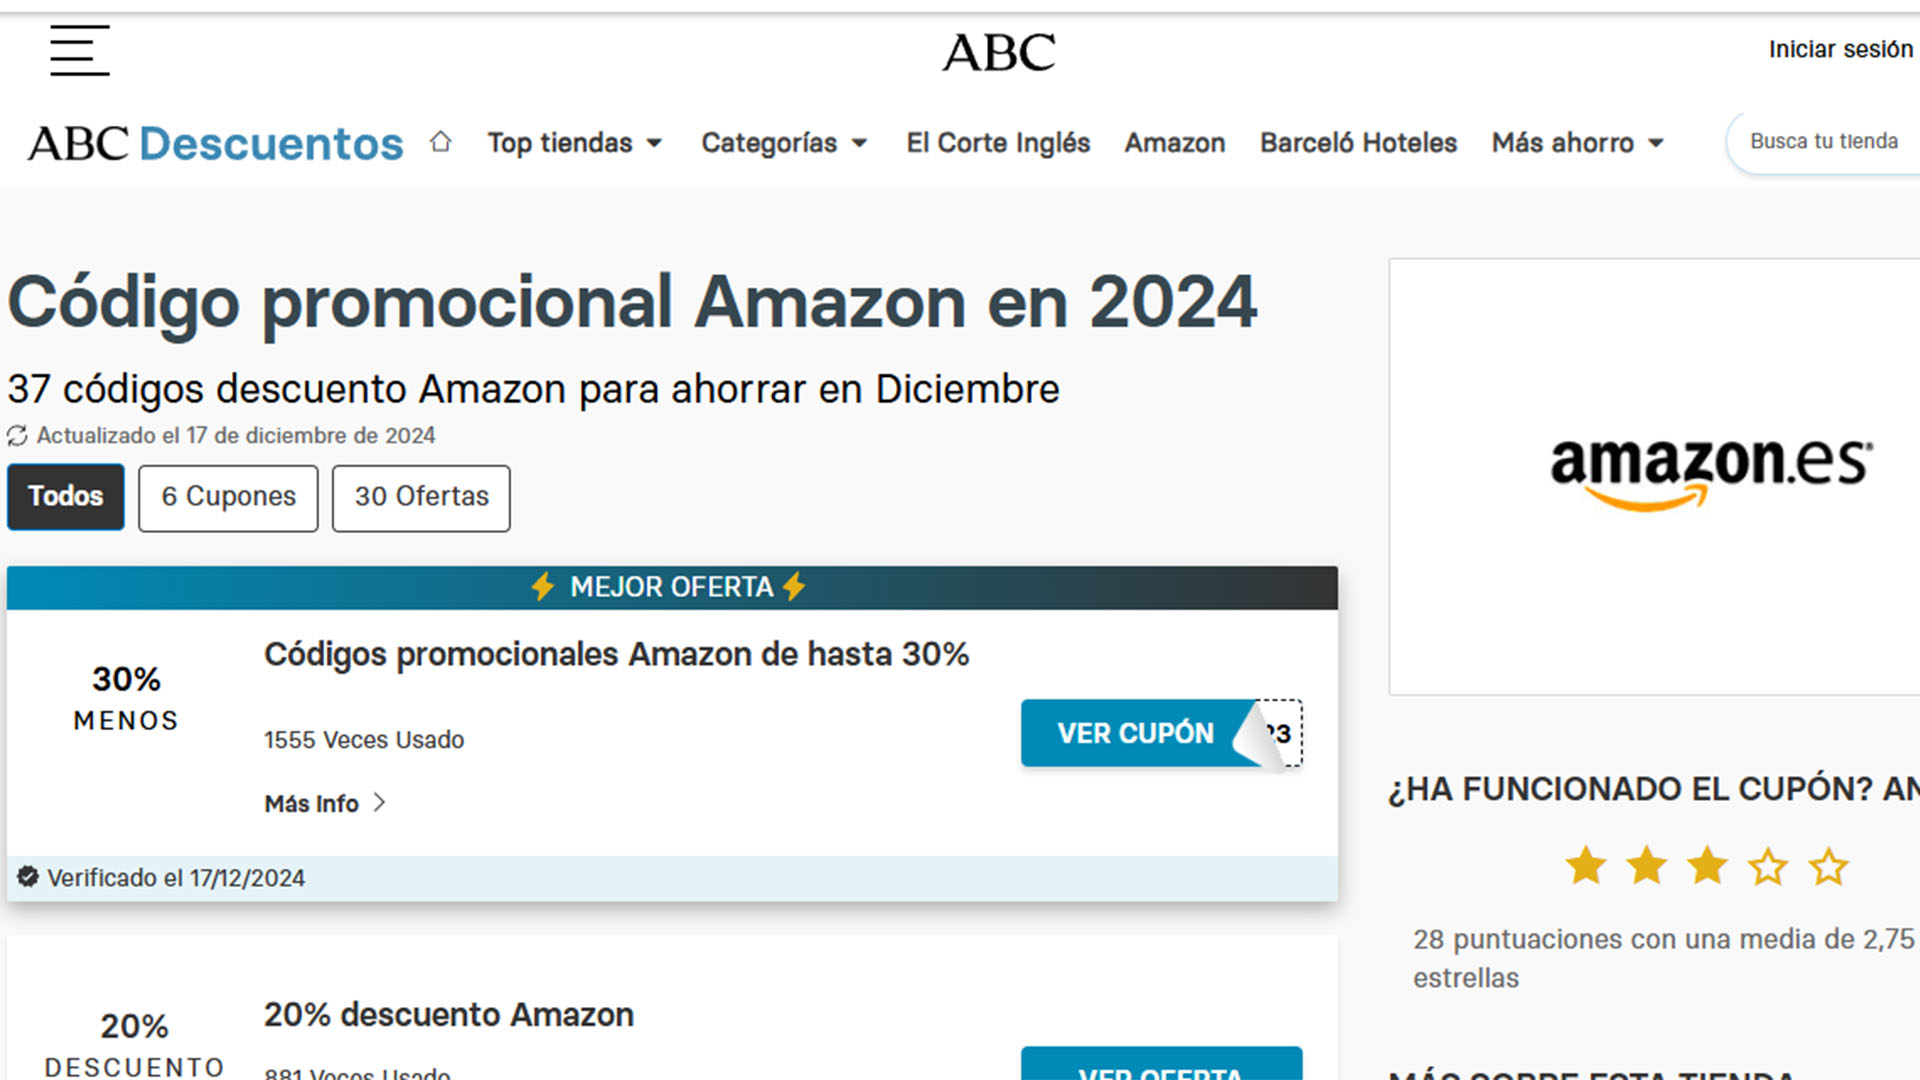
Task: Click the verified checkmark icon near the date
Action: [x=28, y=877]
